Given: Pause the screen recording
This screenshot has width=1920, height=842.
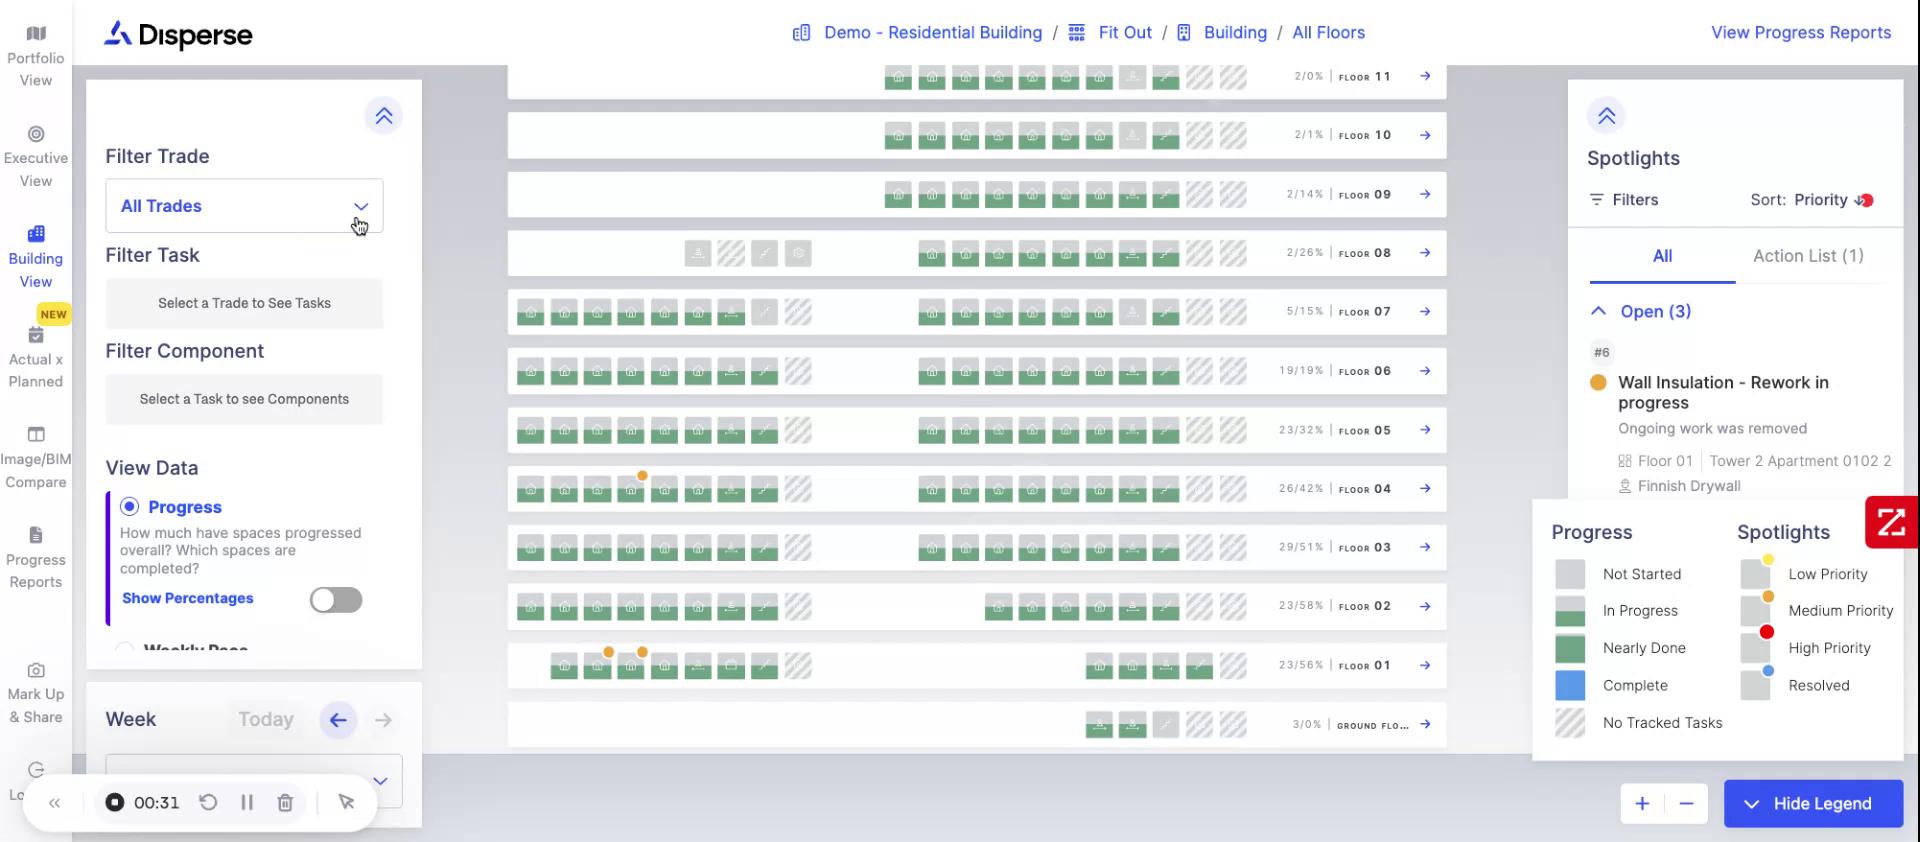Looking at the screenshot, I should click(247, 802).
